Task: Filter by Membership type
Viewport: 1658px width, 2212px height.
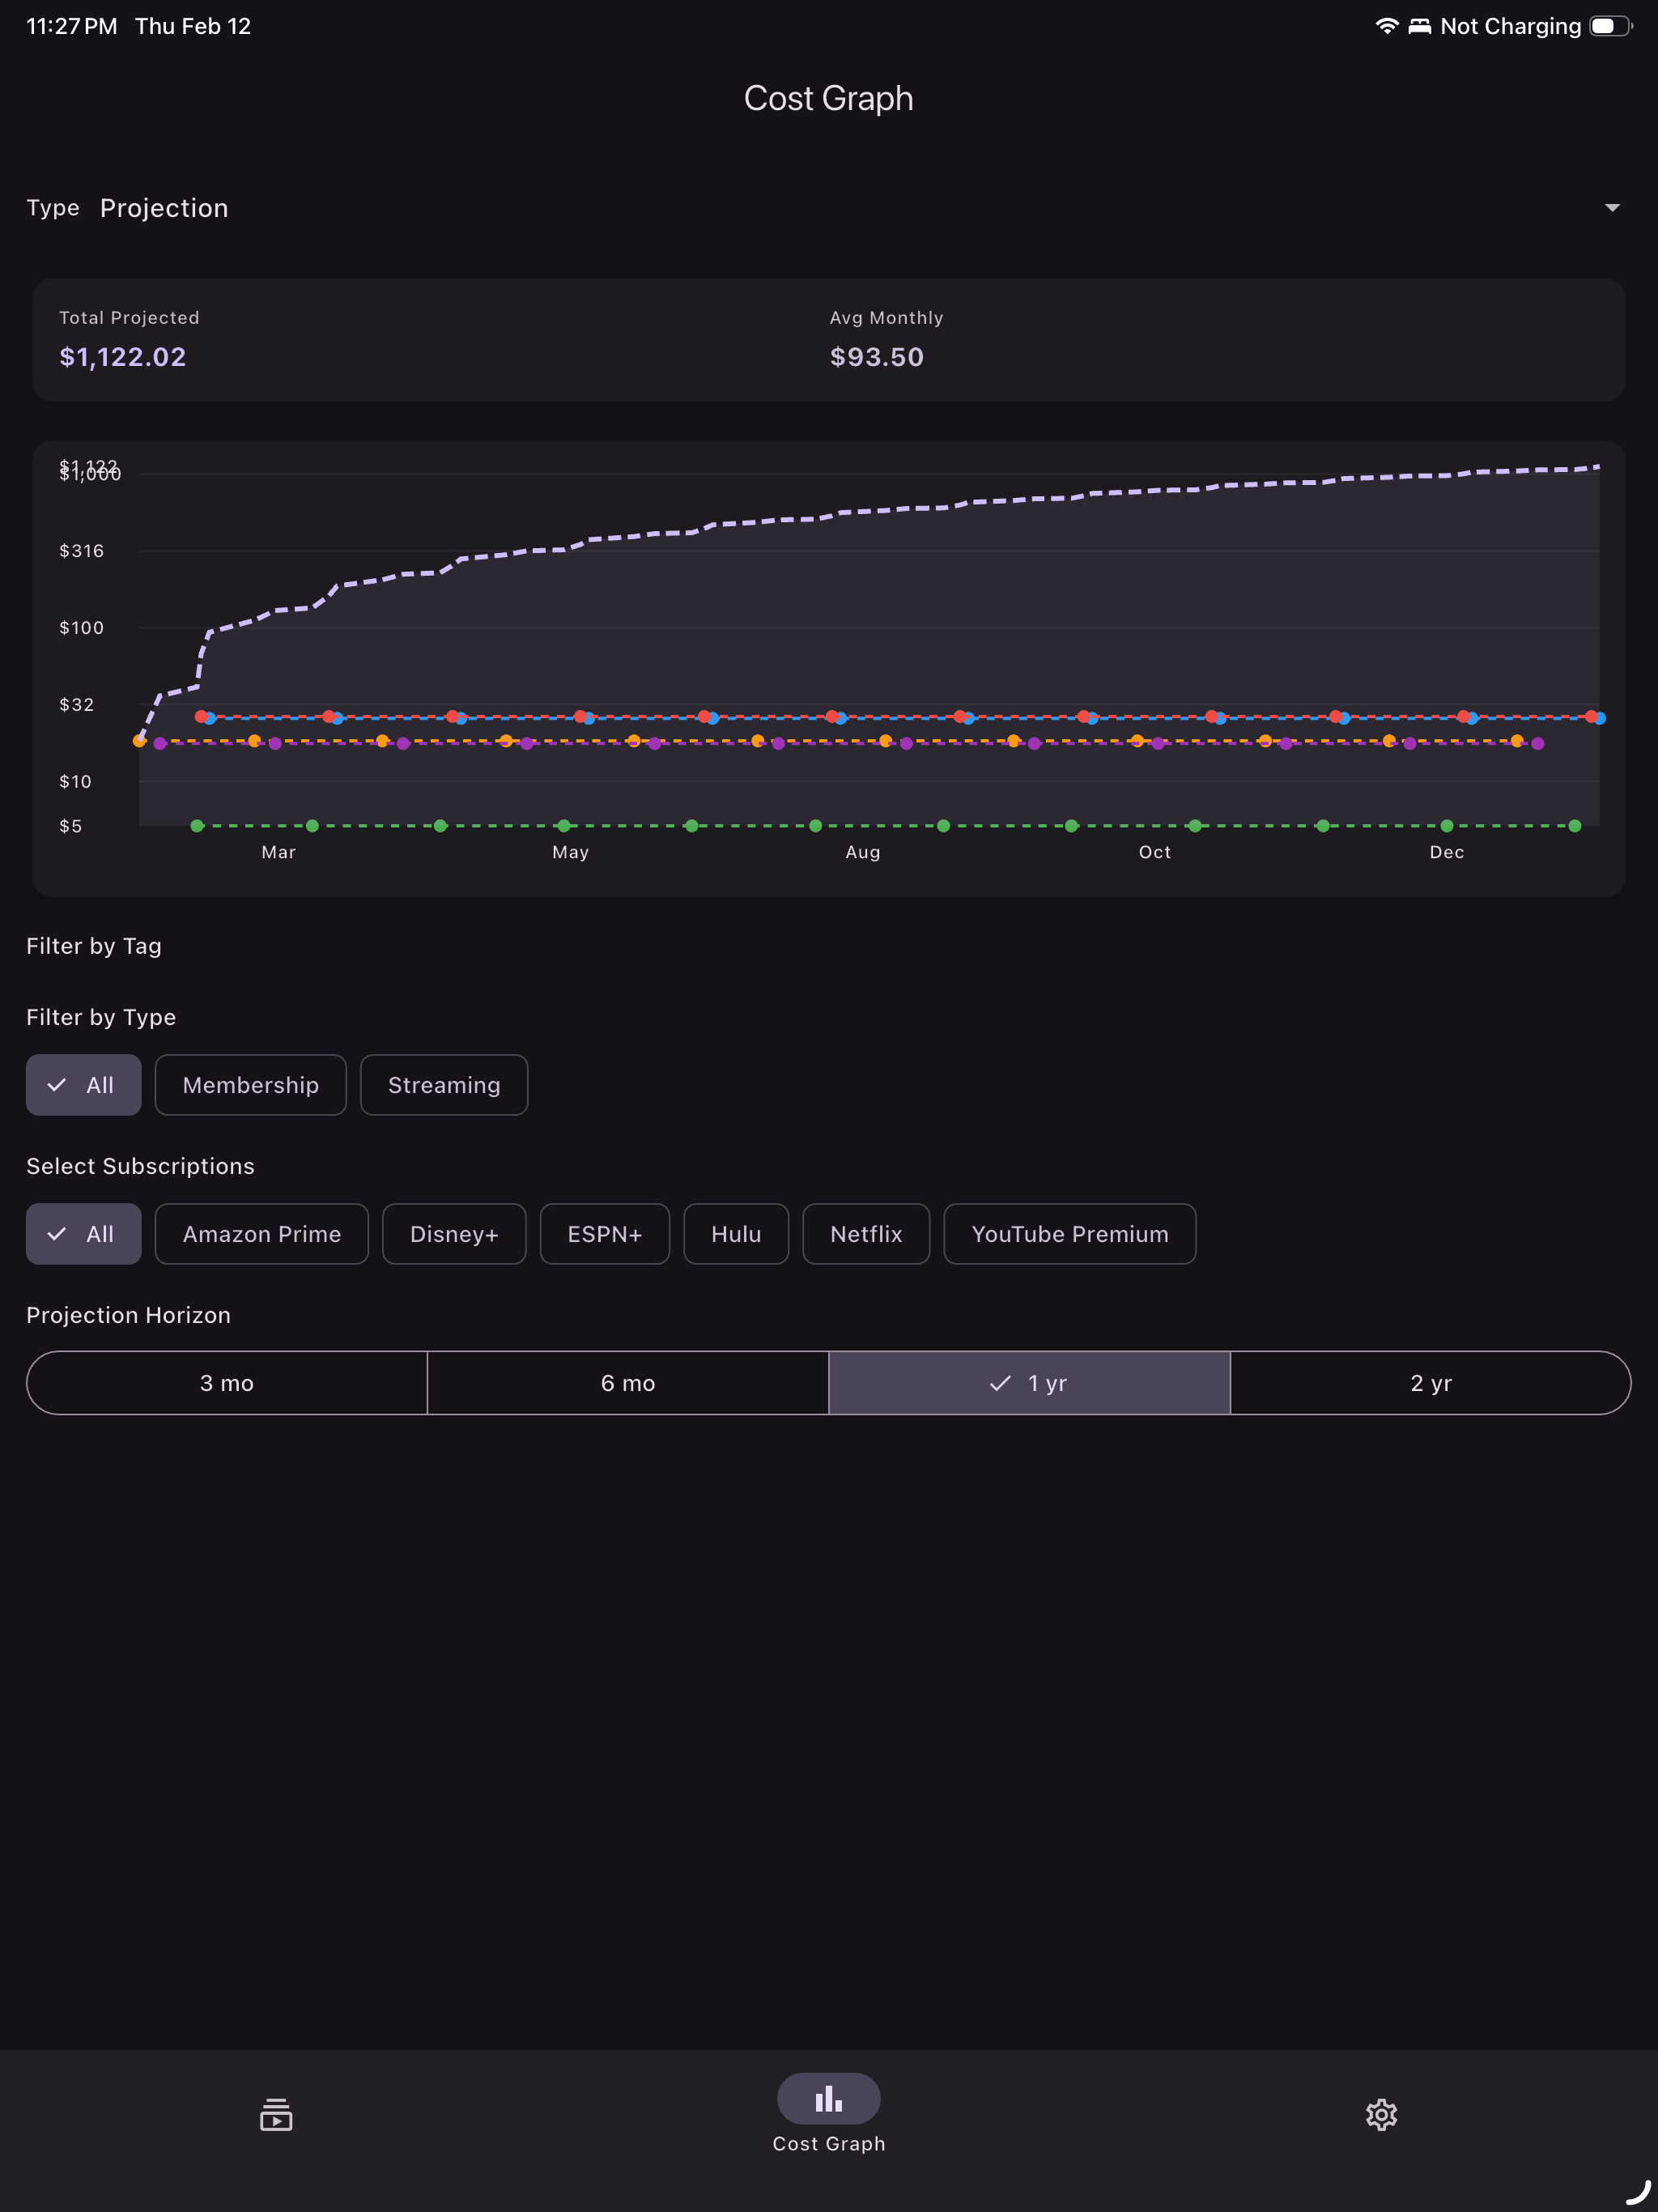Action: point(251,1085)
